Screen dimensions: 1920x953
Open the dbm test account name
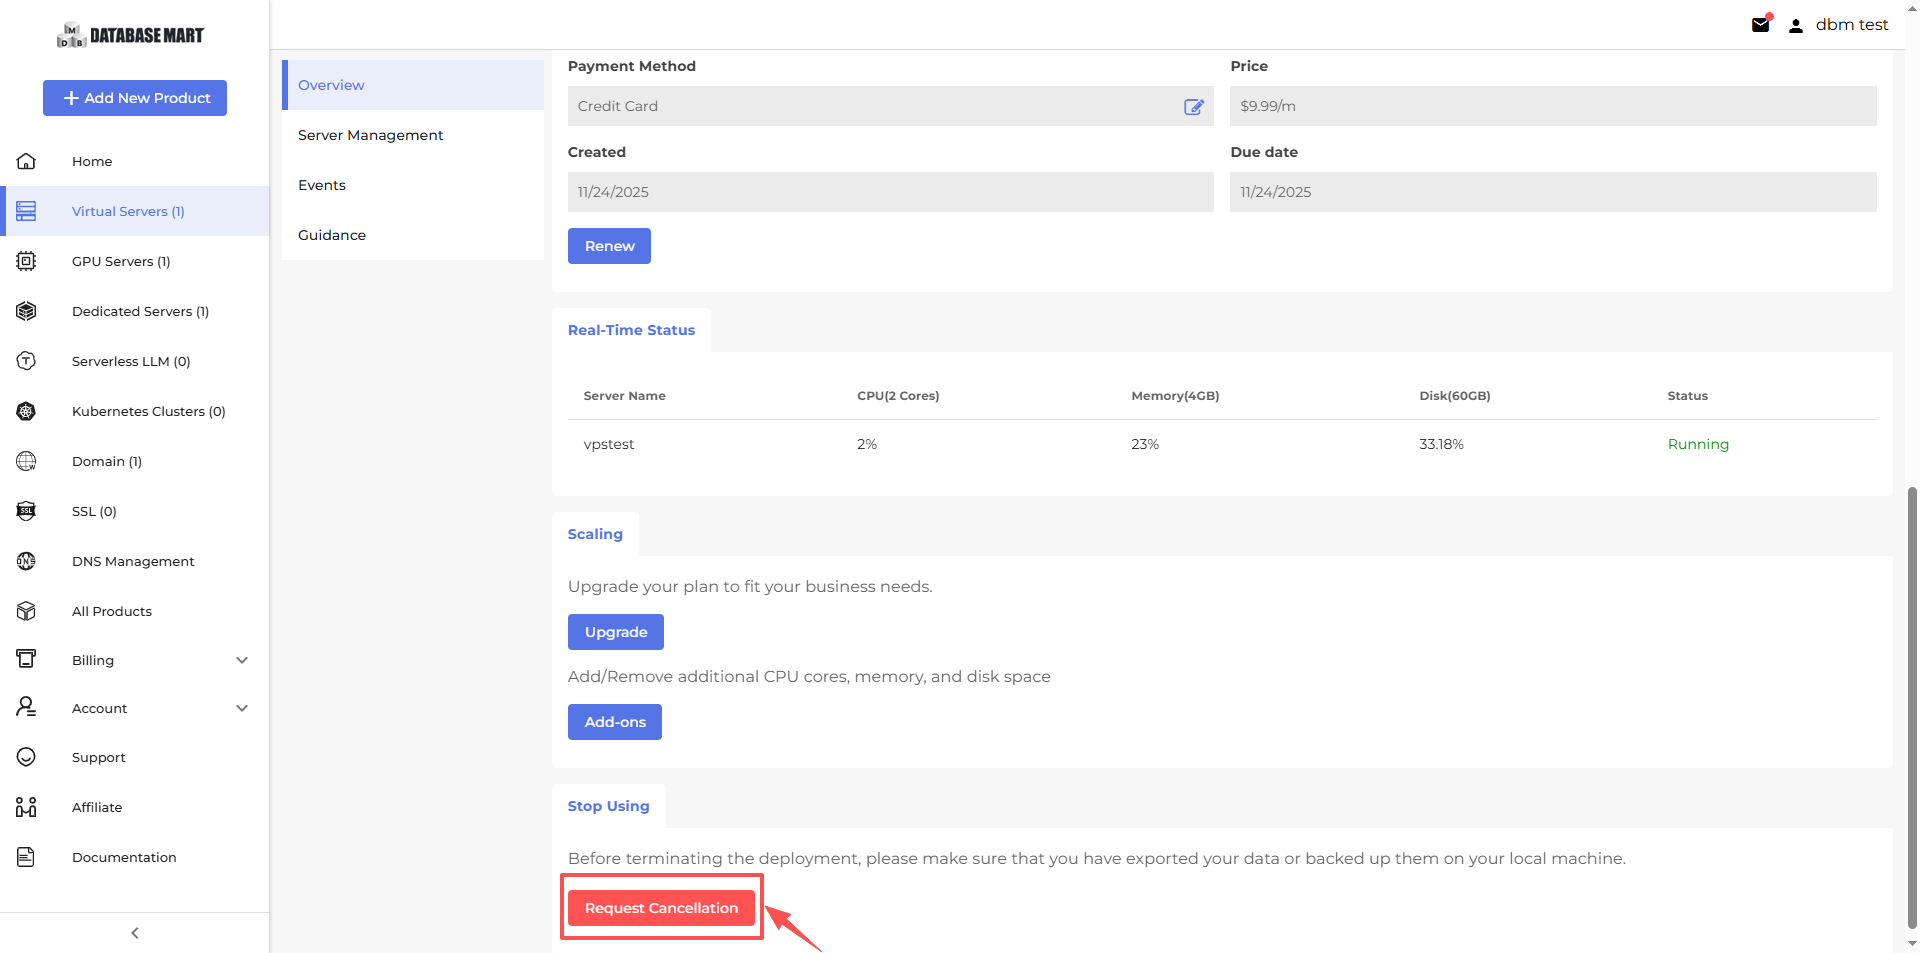coord(1852,25)
